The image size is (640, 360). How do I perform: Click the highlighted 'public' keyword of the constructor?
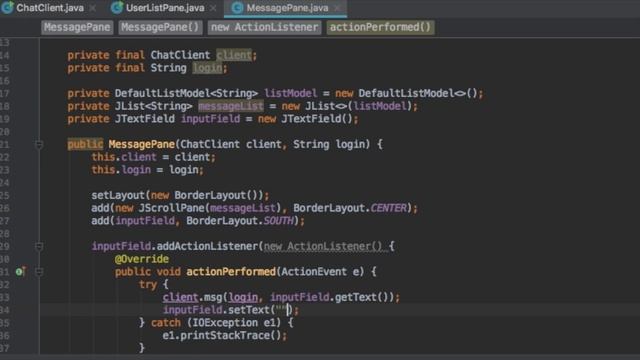(x=85, y=144)
